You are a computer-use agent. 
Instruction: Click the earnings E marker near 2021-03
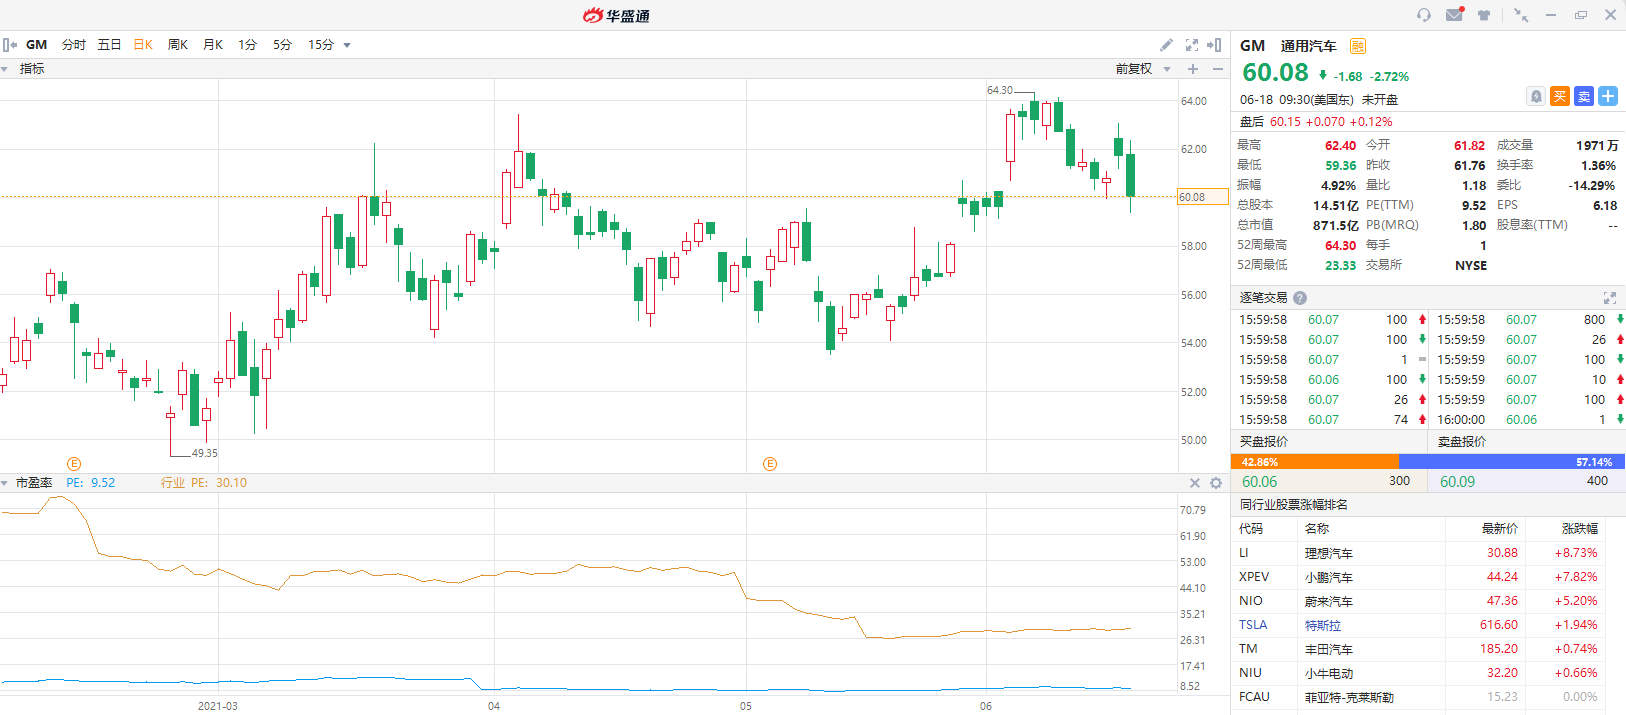(x=74, y=464)
